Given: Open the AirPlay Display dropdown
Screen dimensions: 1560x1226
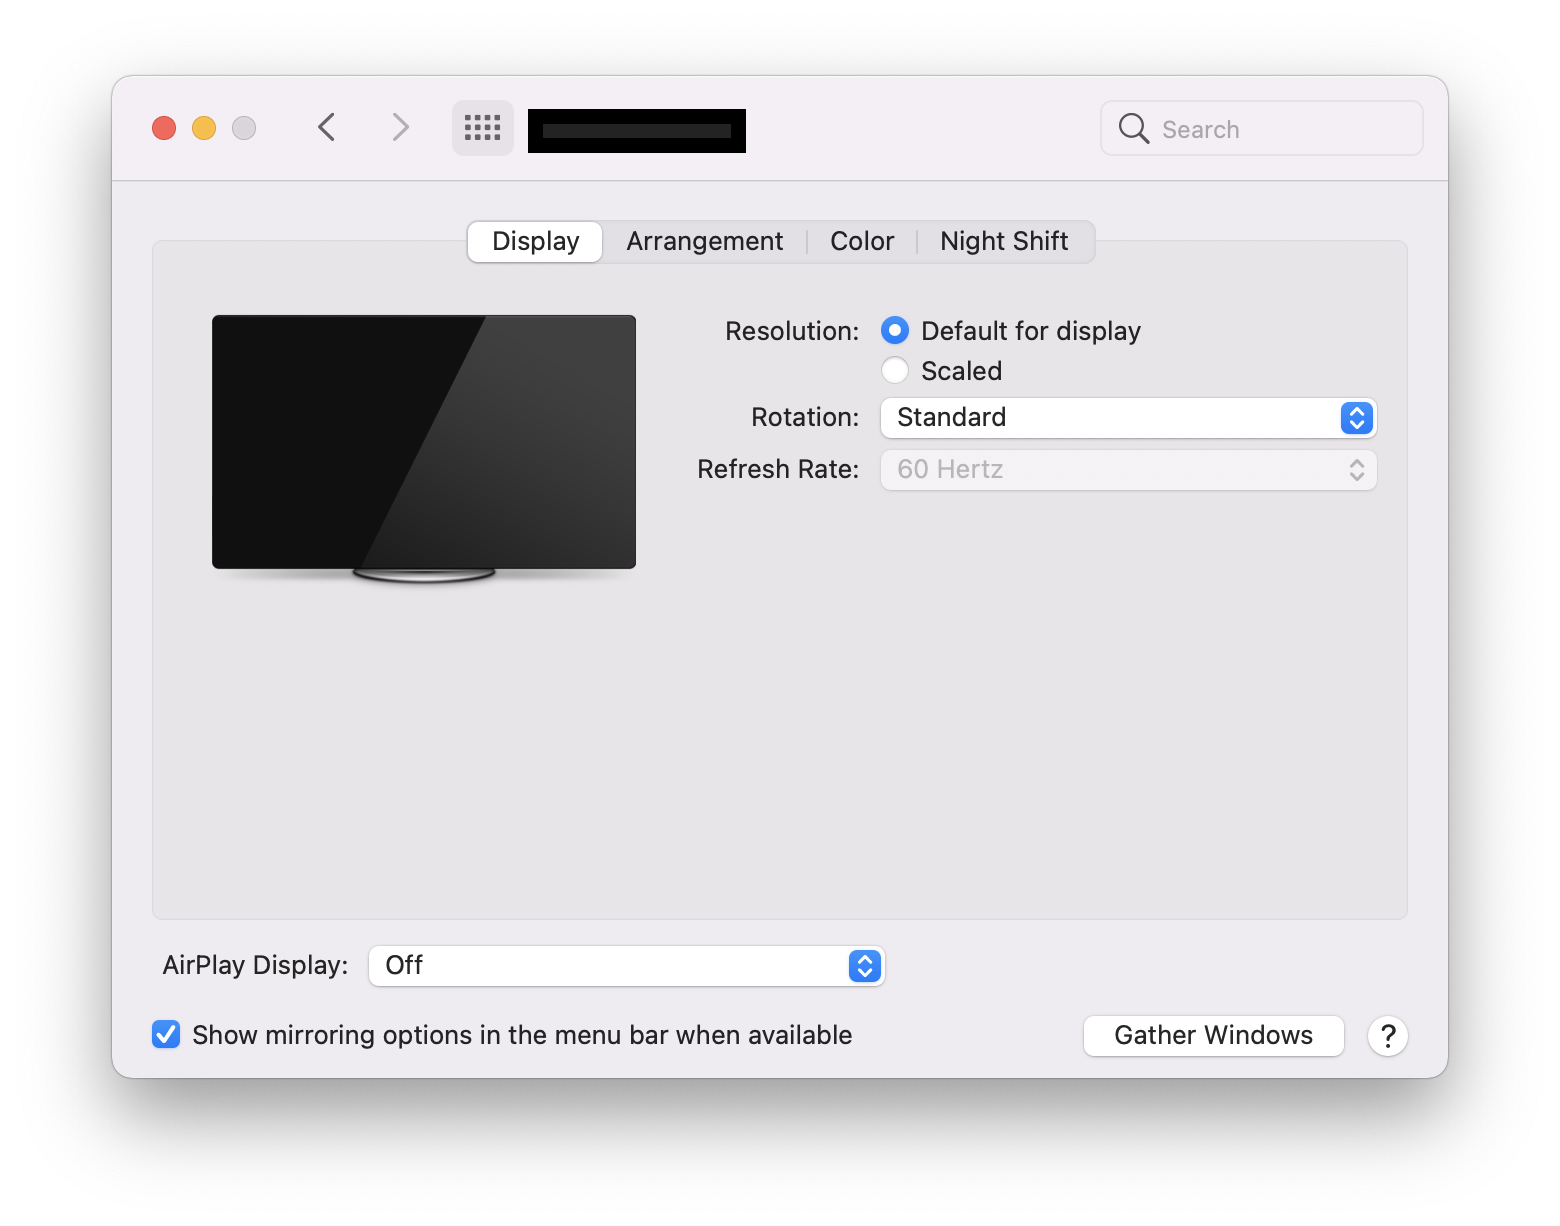Looking at the screenshot, I should pyautogui.click(x=626, y=966).
